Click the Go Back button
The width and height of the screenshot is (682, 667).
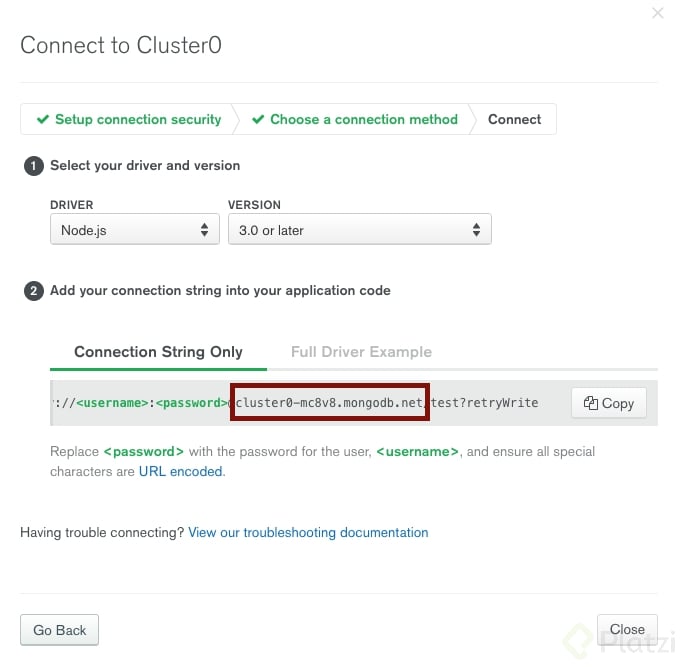pyautogui.click(x=60, y=630)
